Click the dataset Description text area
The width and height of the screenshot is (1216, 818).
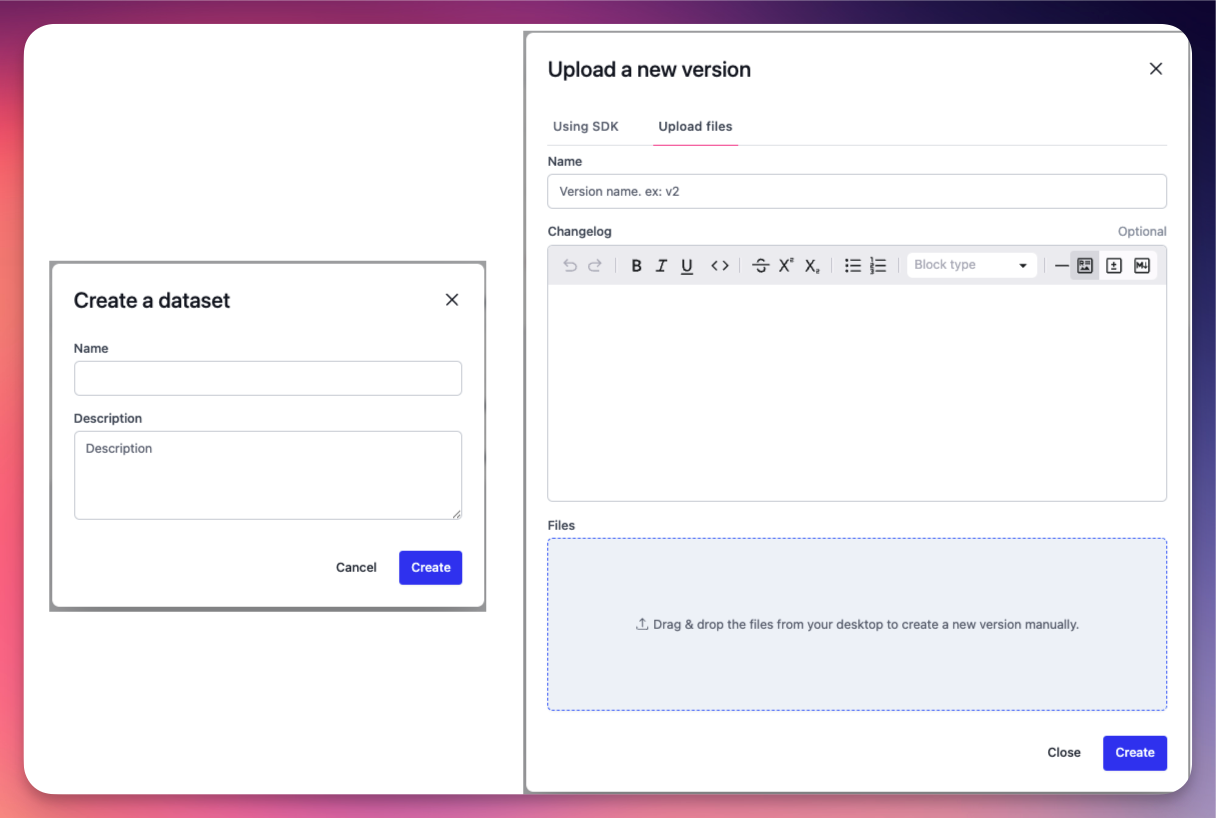tap(268, 475)
